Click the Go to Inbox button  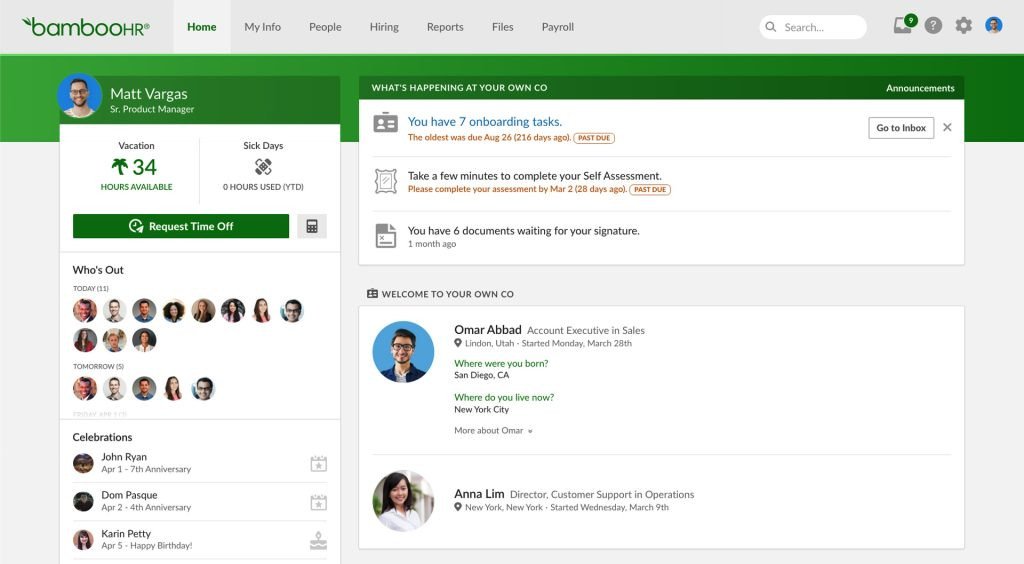click(901, 128)
